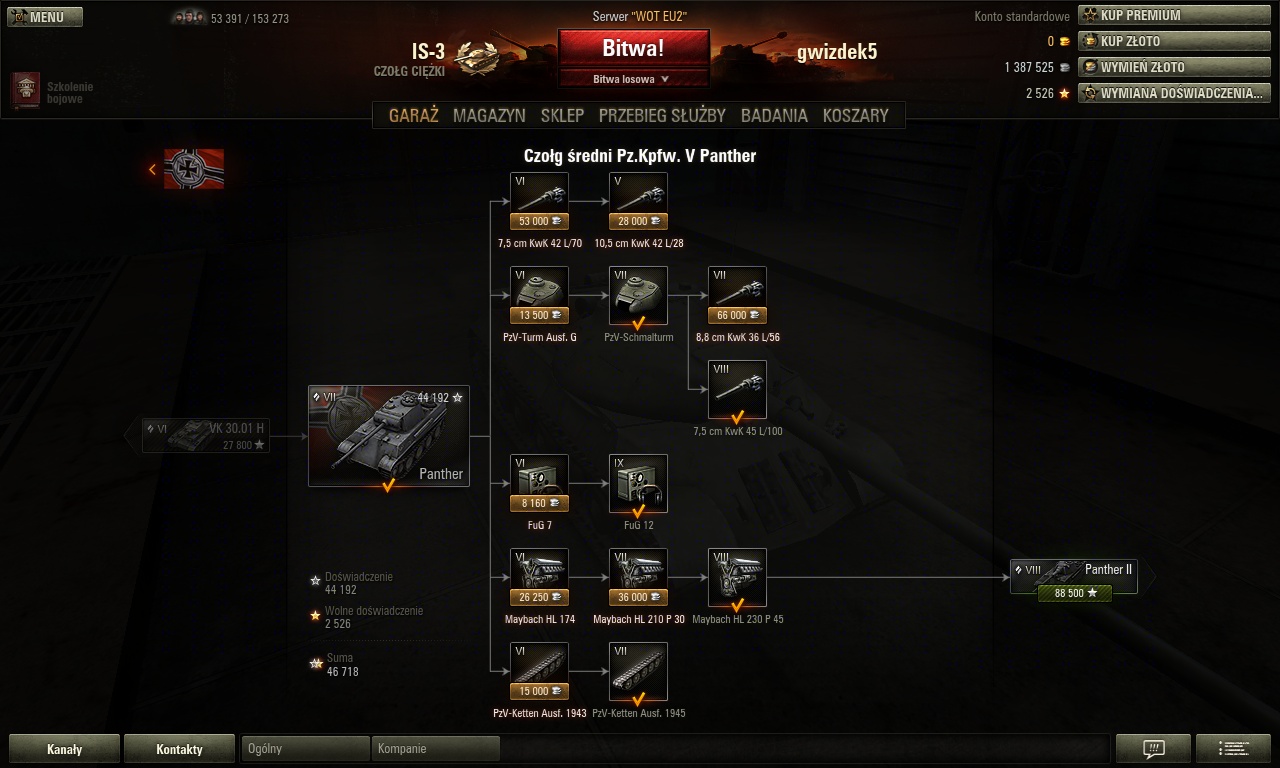Select the 8,8 cm KwK 36 L/56 gun

click(x=737, y=296)
